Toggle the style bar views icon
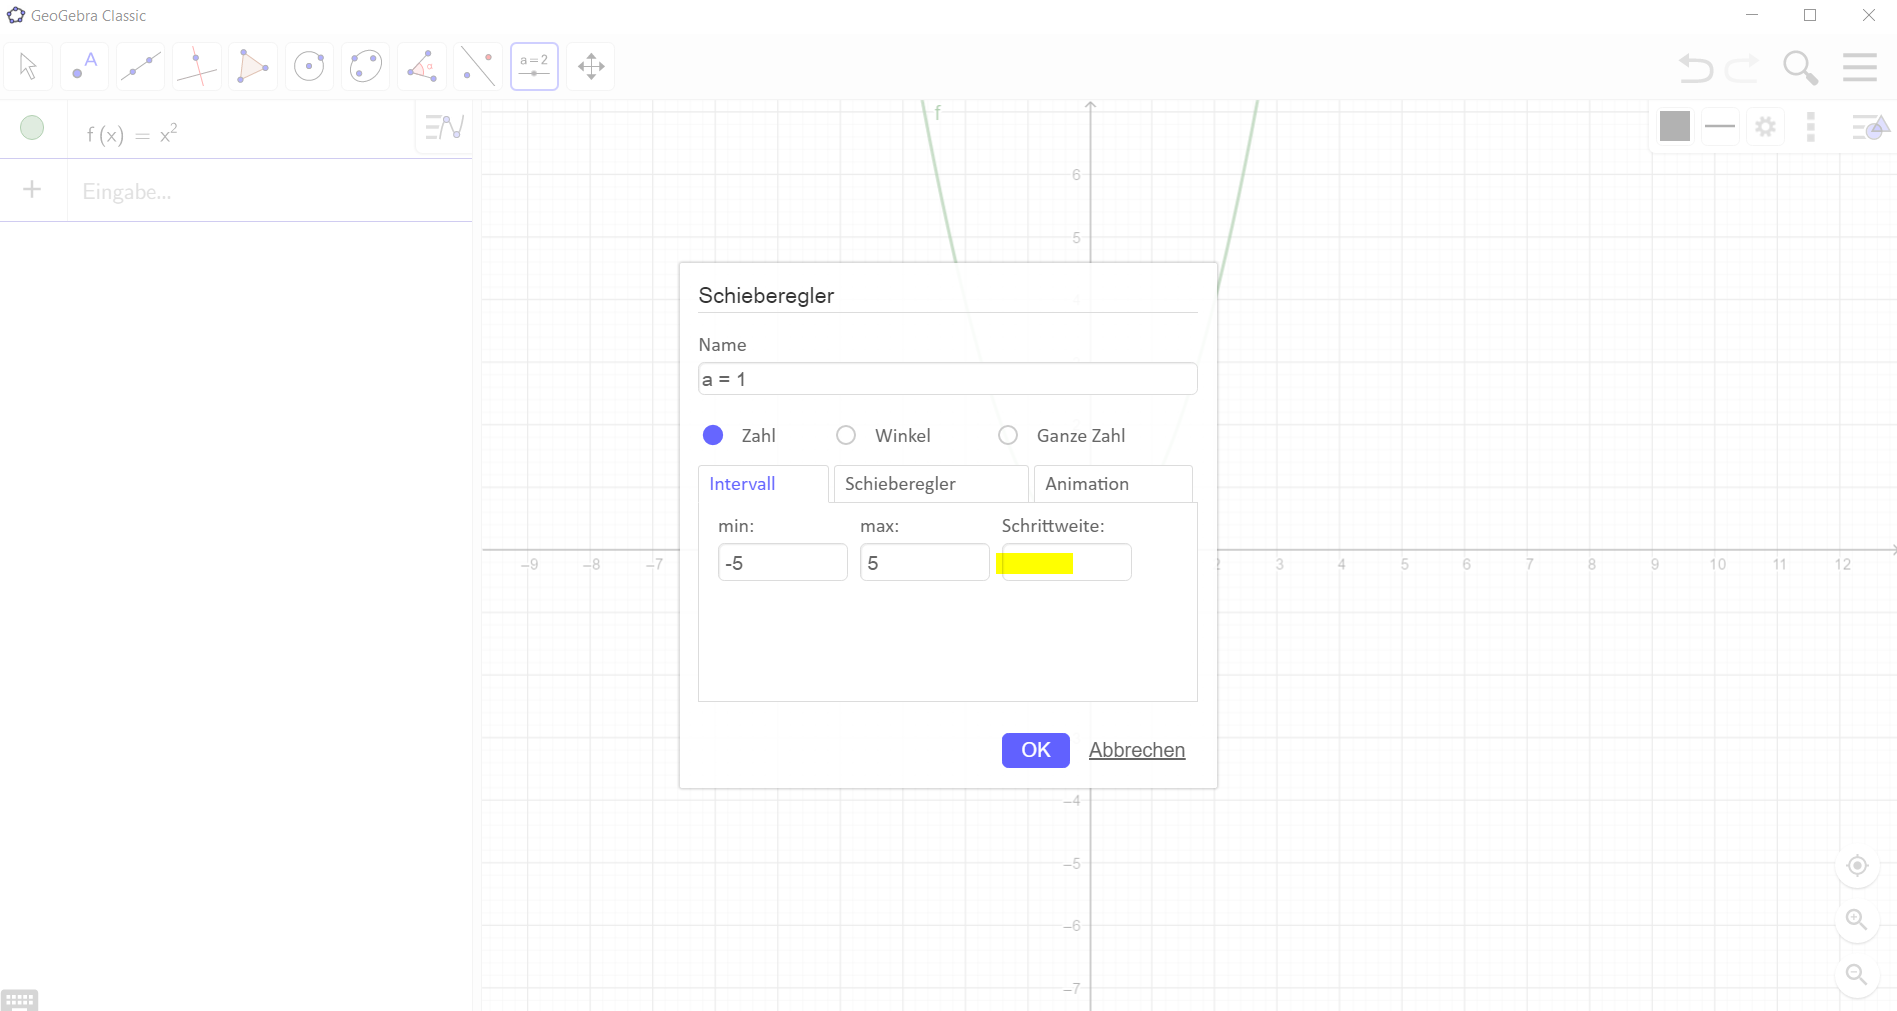This screenshot has width=1897, height=1011. pos(1870,127)
